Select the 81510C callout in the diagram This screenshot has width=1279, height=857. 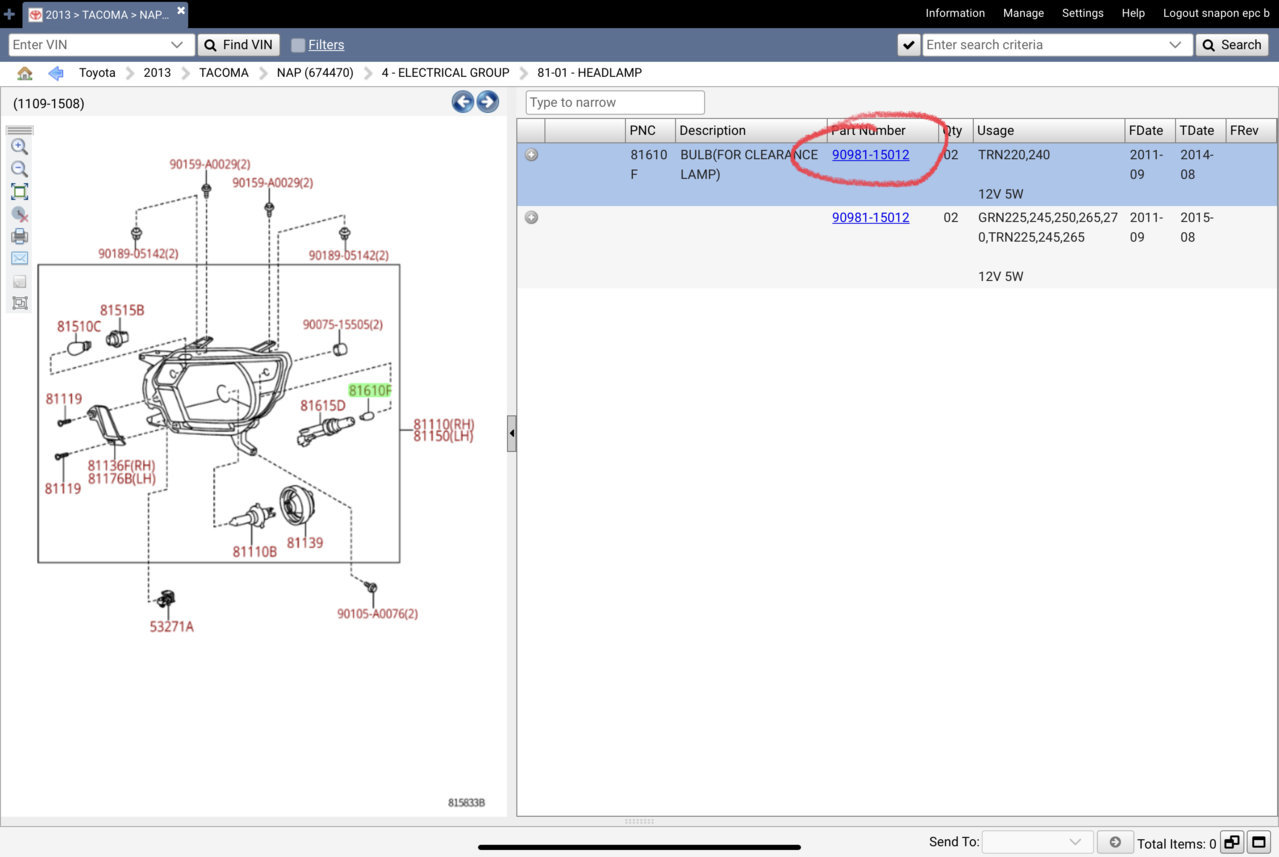79,326
